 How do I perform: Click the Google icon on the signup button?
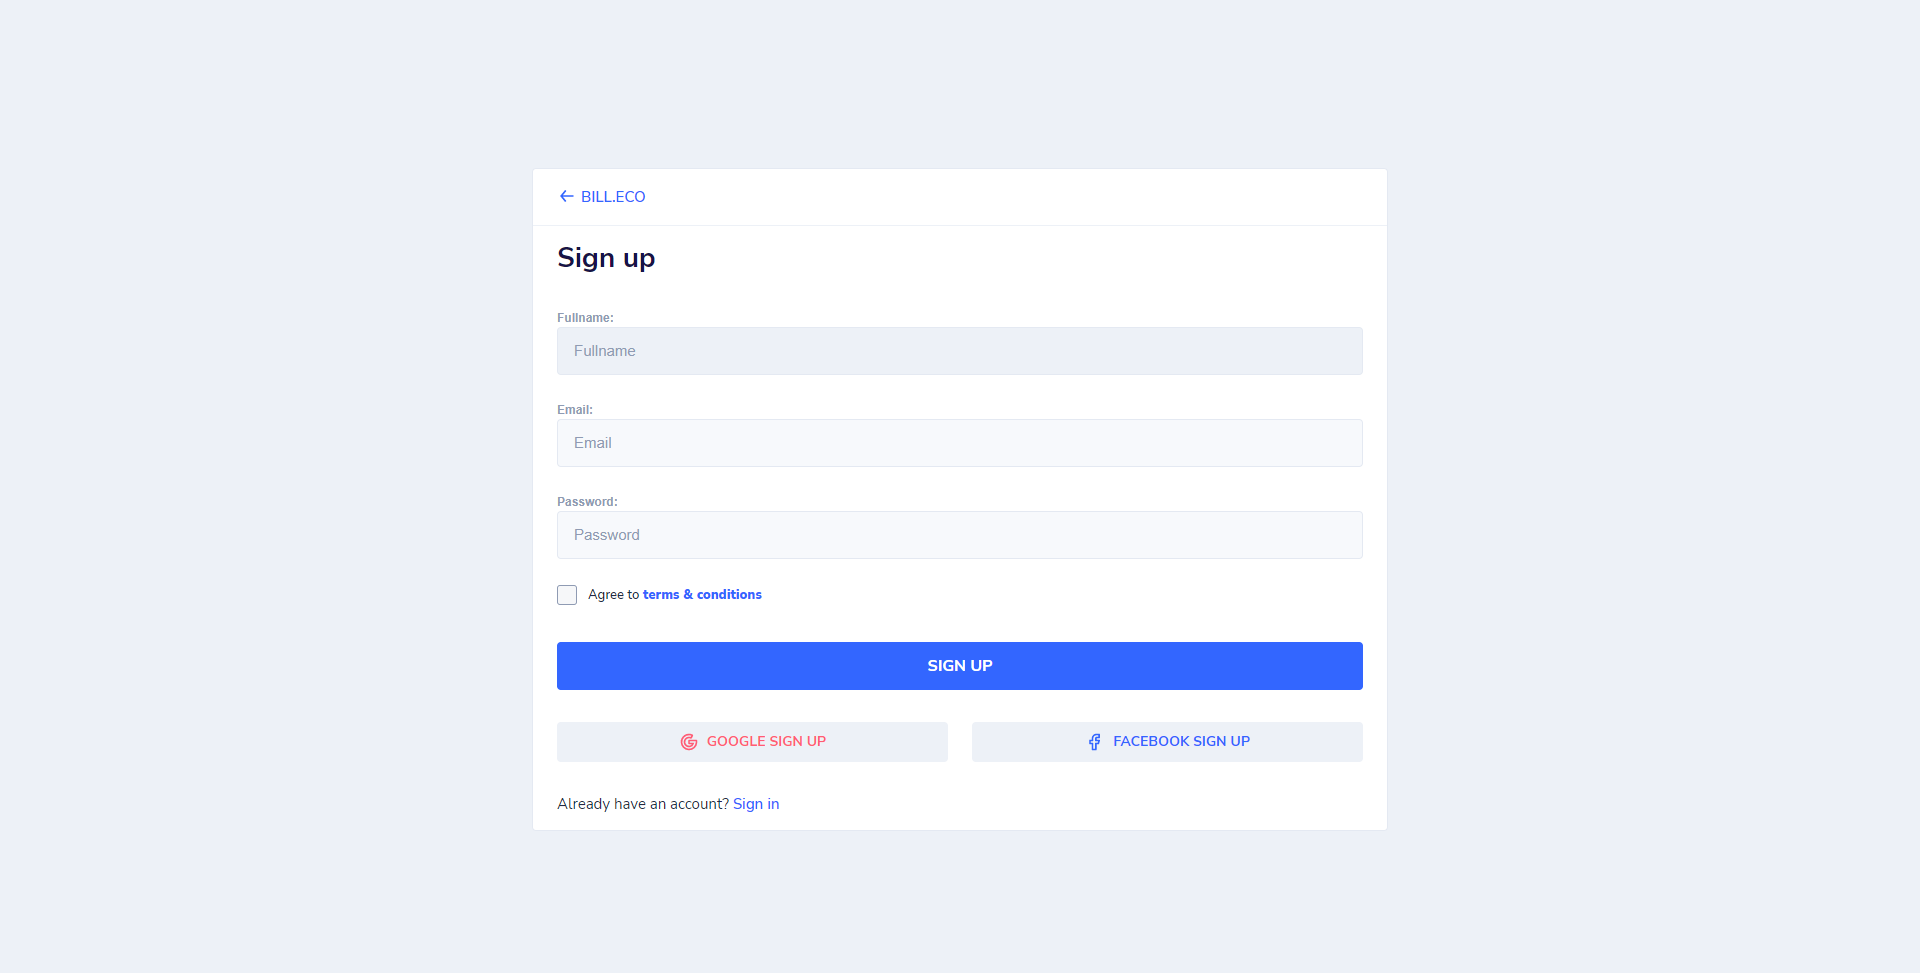pos(689,741)
